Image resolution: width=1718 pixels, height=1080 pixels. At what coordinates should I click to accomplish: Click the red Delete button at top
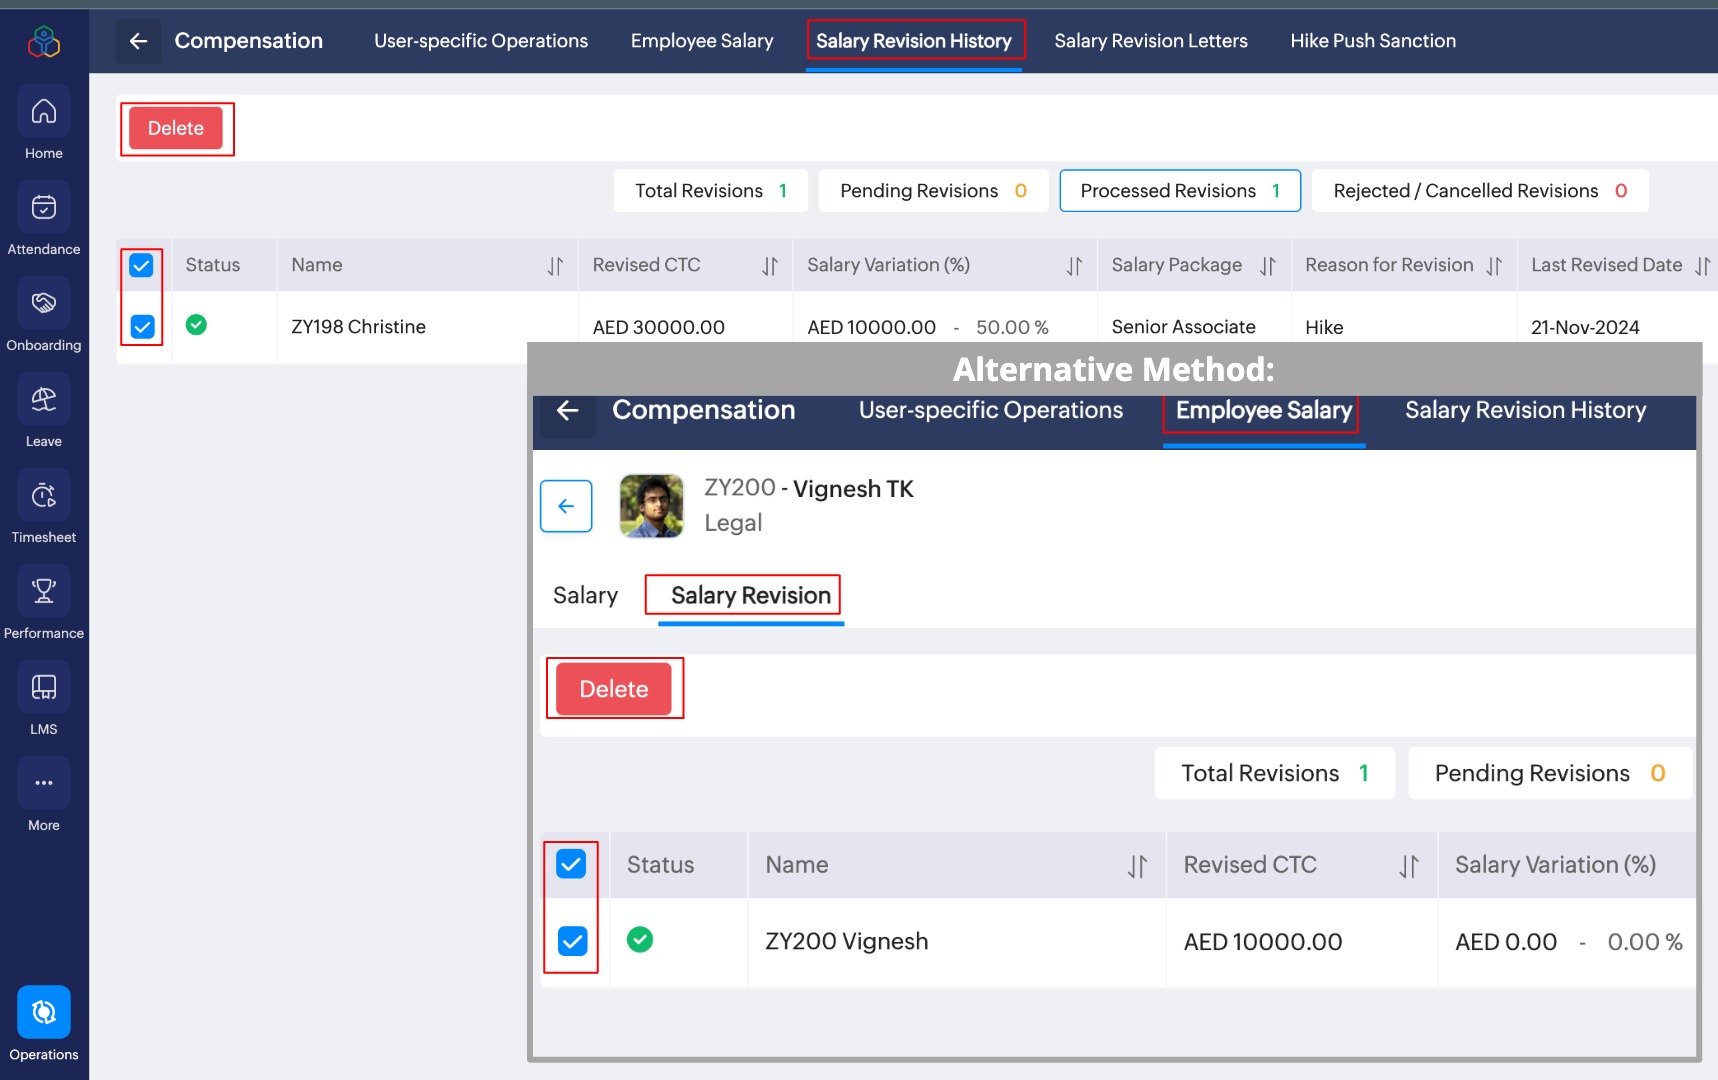(176, 128)
